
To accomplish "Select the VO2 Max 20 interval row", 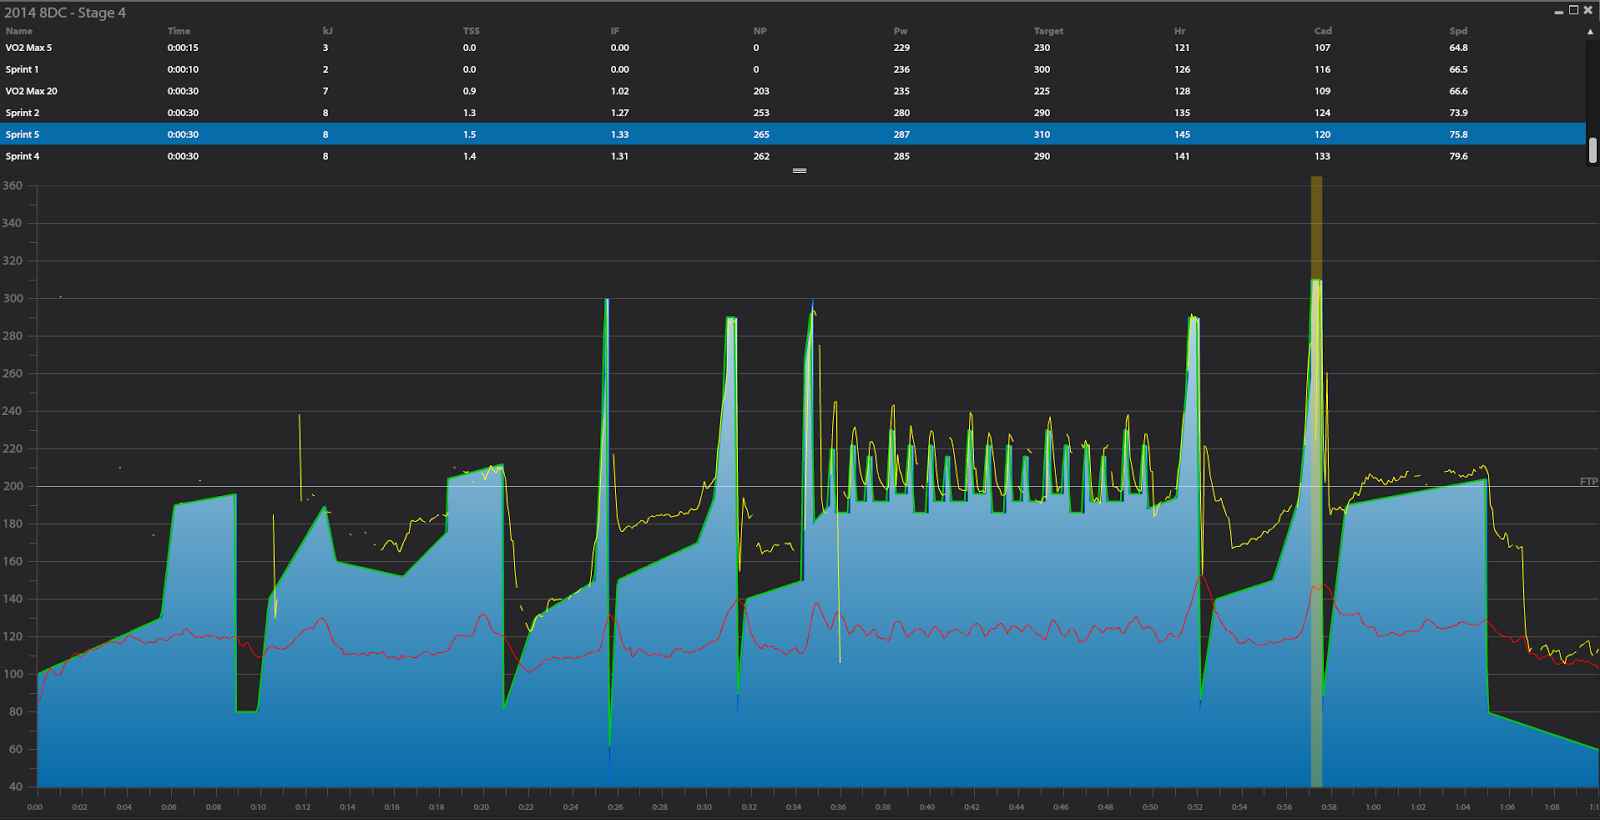I will point(793,91).
